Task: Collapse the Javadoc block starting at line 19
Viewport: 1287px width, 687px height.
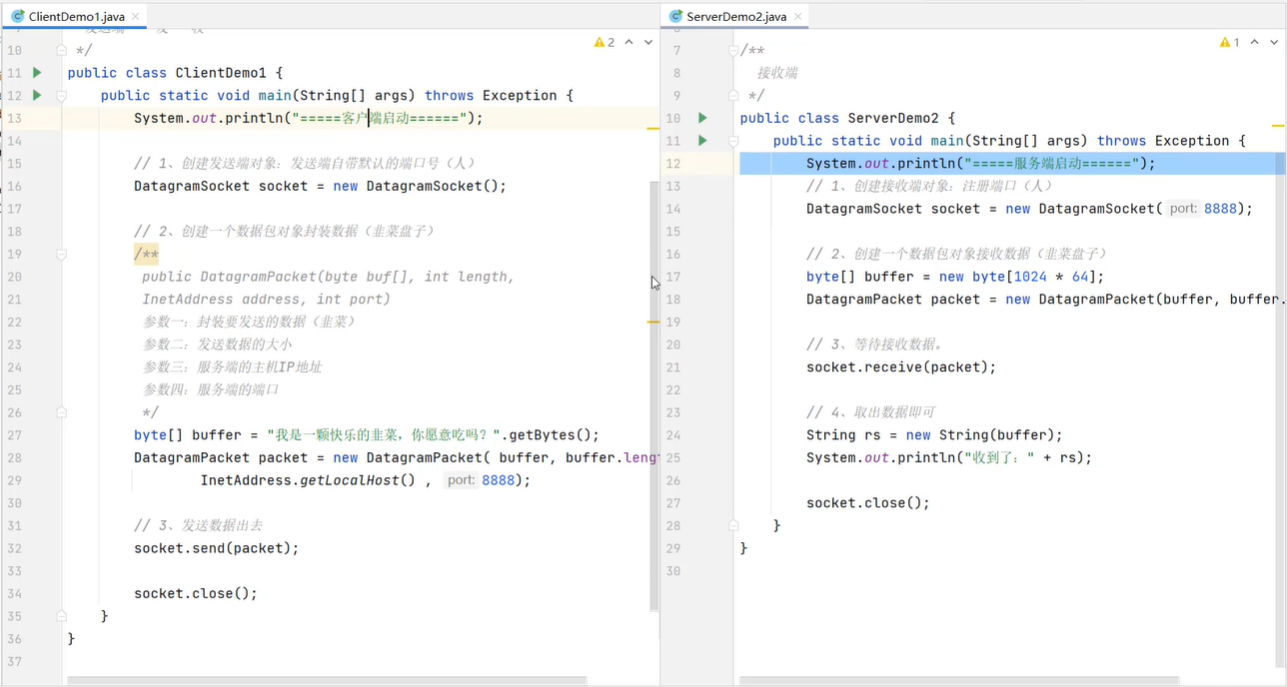Action: click(x=61, y=254)
